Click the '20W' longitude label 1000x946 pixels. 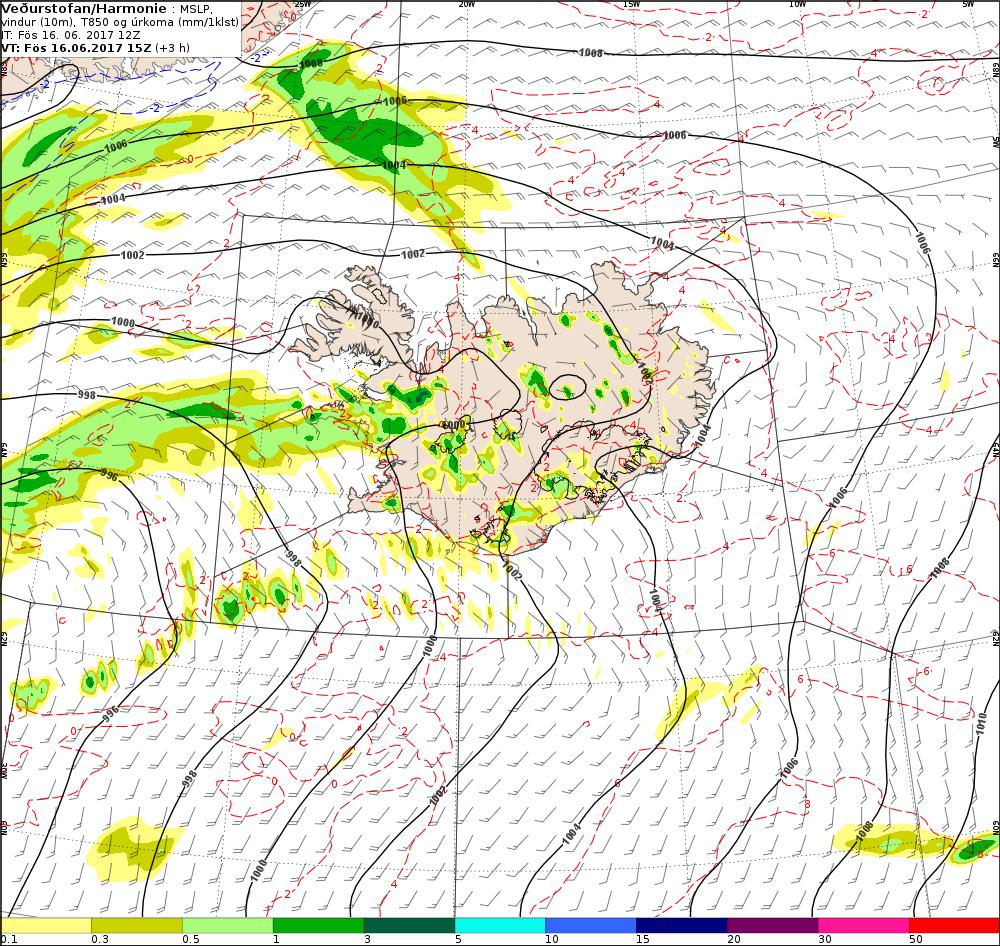point(467,4)
